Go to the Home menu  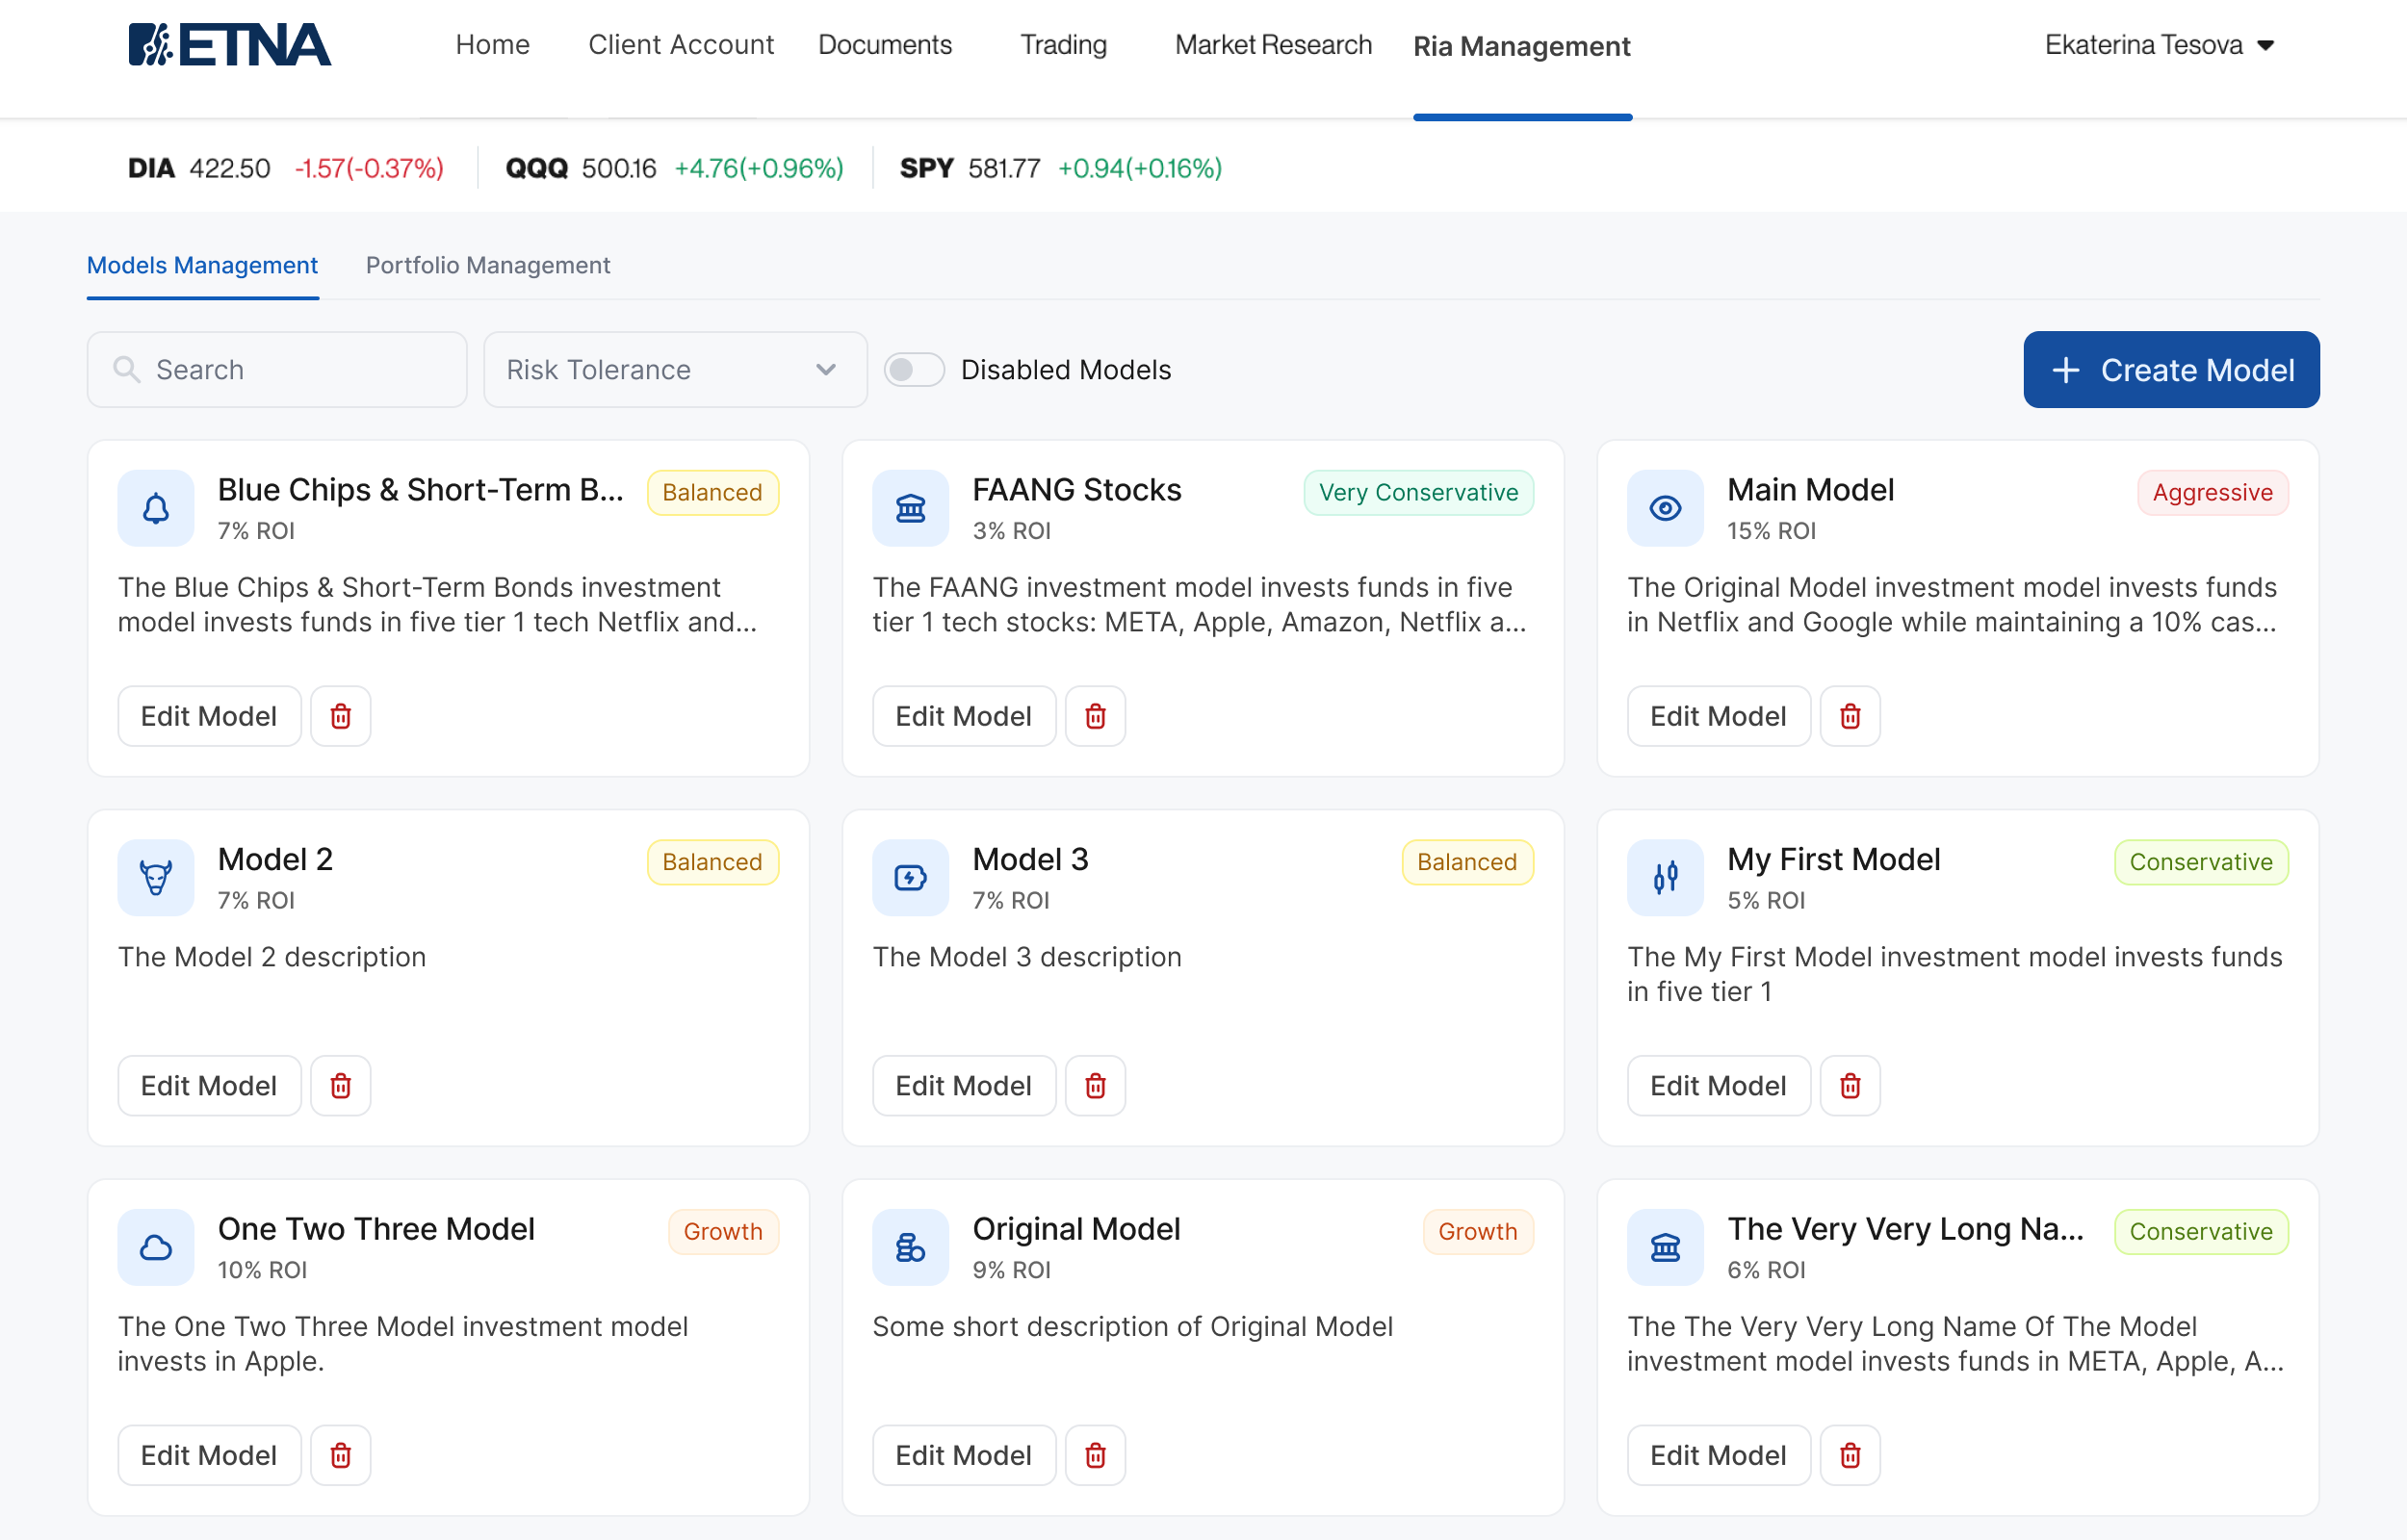493,45
